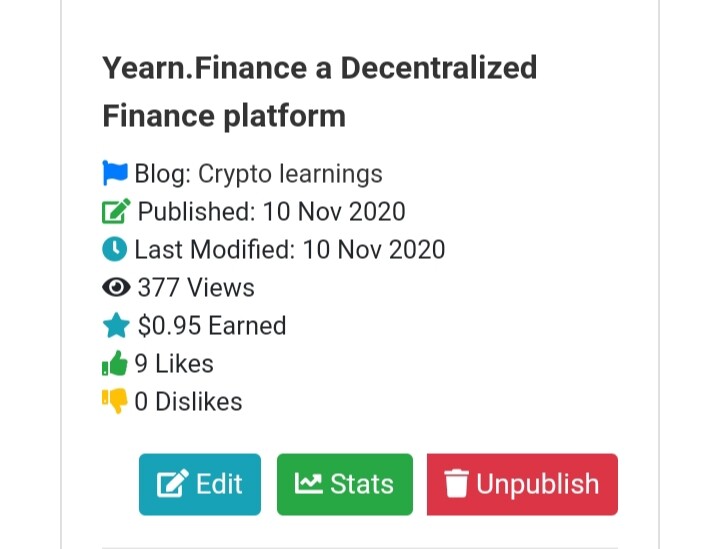
Task: Click the green thumbs-up likes icon
Action: [x=114, y=363]
